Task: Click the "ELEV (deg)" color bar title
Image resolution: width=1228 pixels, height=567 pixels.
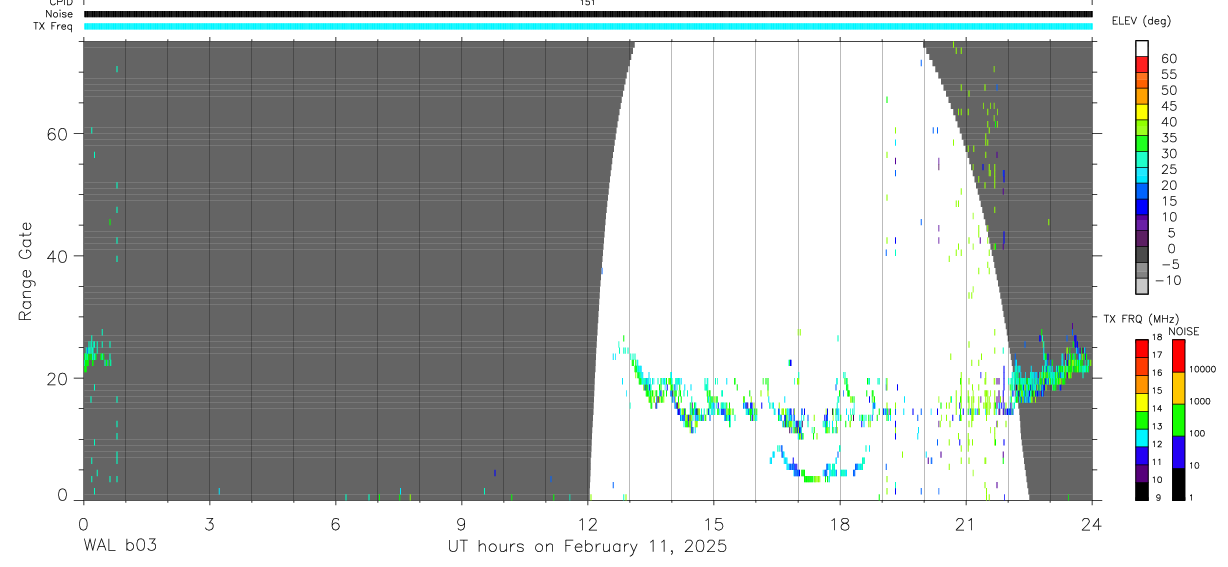Action: pyautogui.click(x=1141, y=21)
